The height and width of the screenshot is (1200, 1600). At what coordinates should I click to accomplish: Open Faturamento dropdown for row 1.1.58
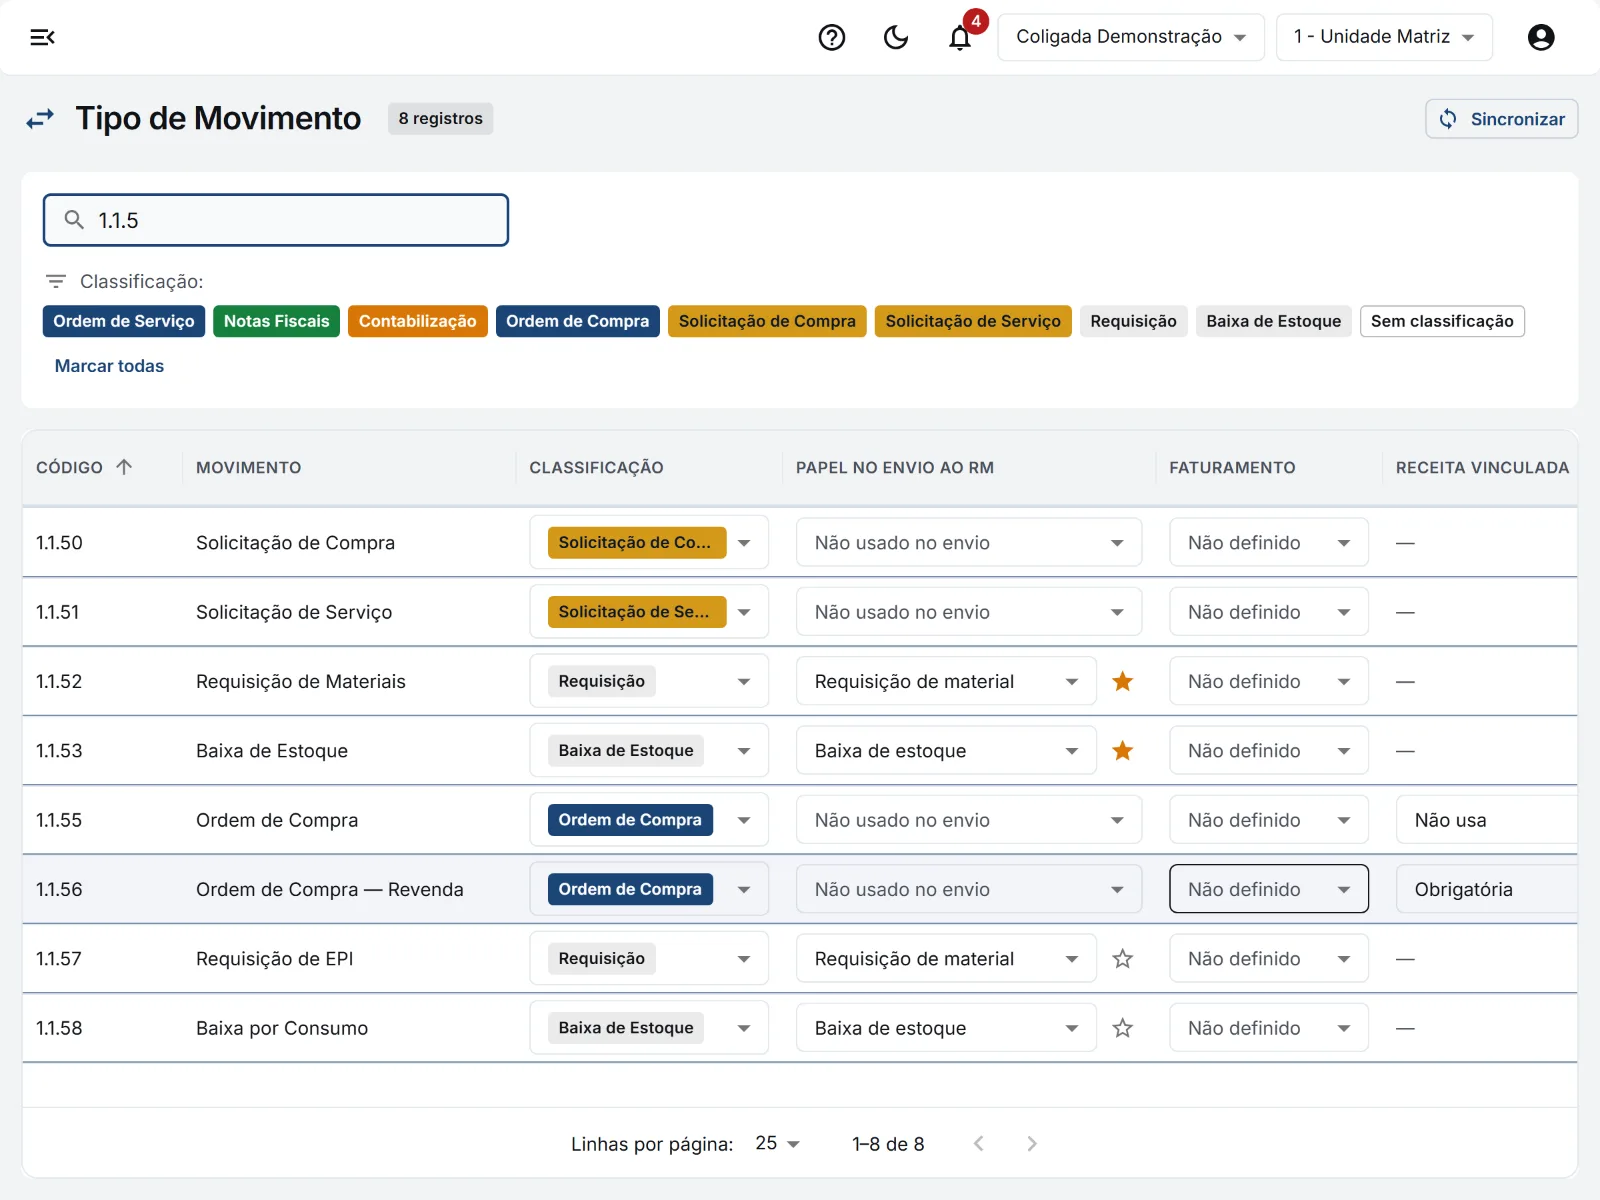1269,1027
